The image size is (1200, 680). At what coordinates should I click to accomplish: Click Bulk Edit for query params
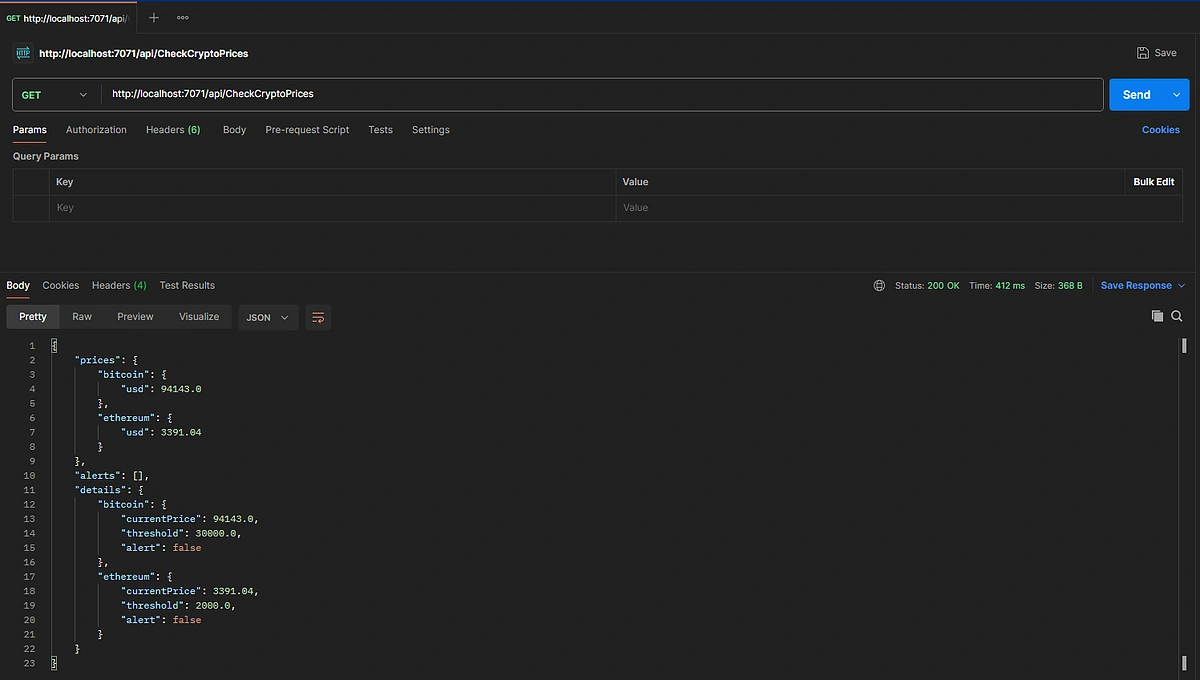point(1153,181)
